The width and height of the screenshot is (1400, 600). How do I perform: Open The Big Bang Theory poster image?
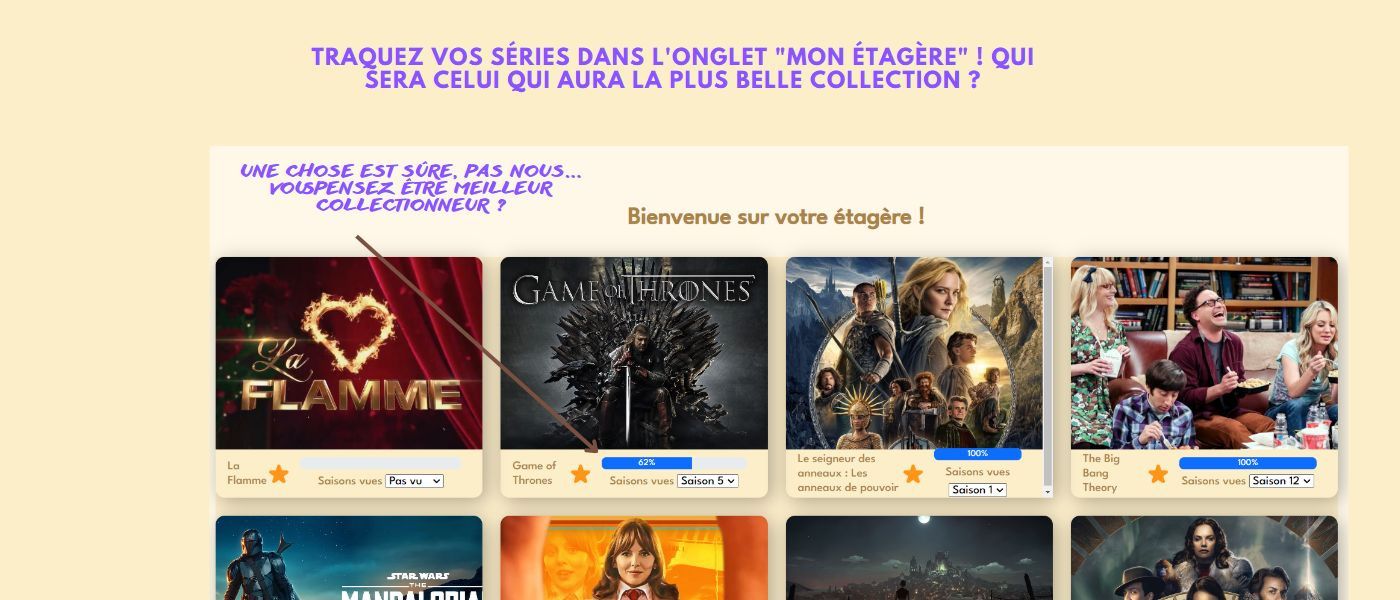coord(1204,353)
